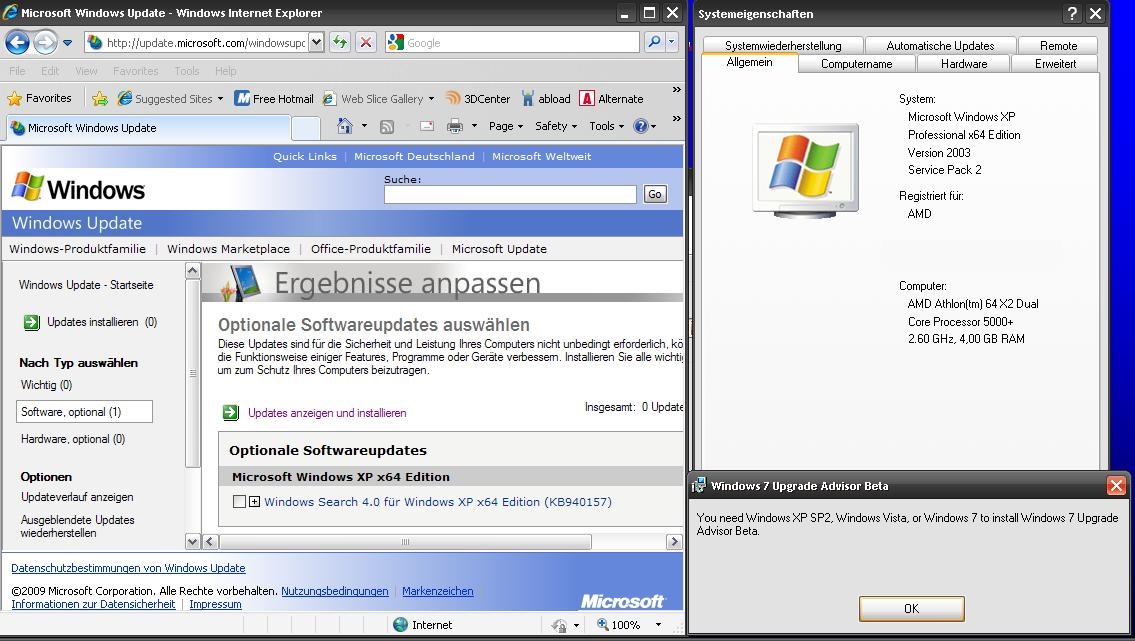
Task: Open the address bar dropdown arrow
Action: click(316, 42)
